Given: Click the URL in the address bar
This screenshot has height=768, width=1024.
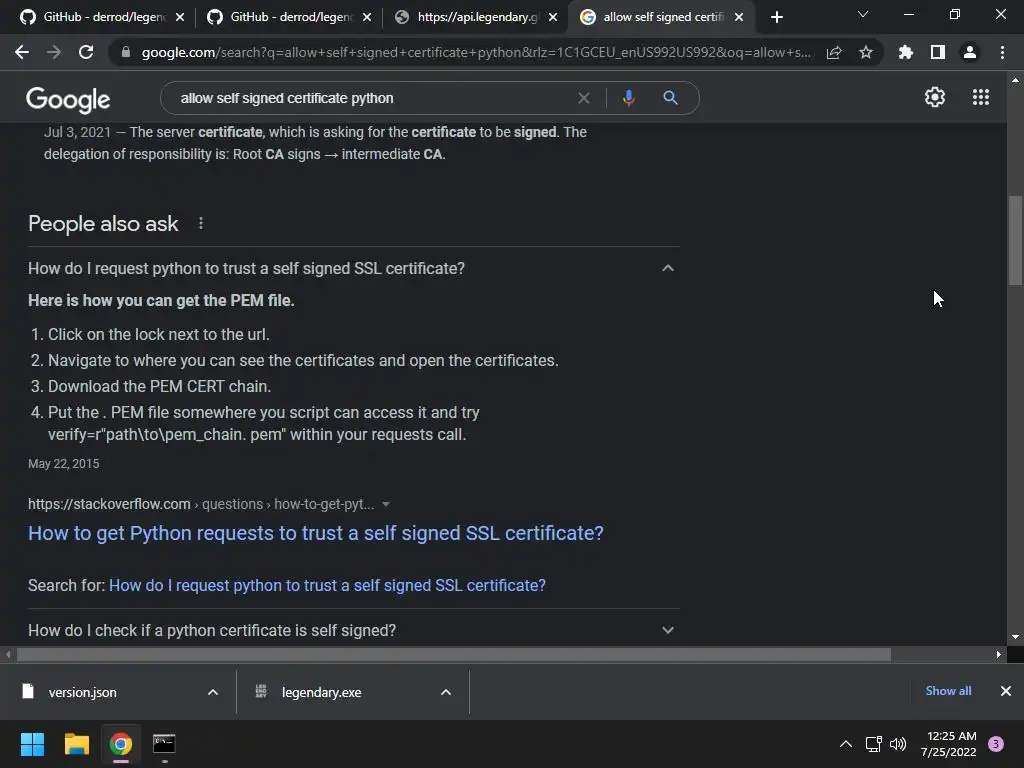Looking at the screenshot, I should click(x=476, y=52).
